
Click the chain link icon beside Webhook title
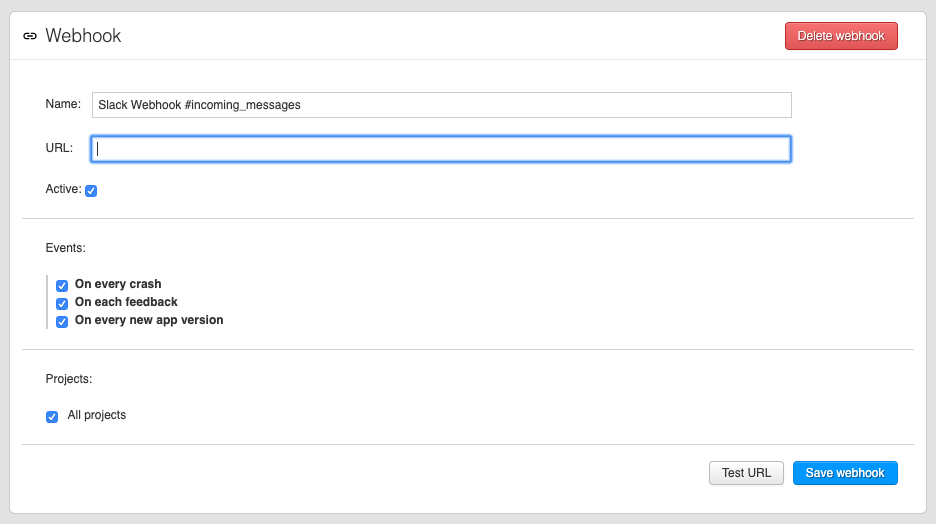coord(30,36)
